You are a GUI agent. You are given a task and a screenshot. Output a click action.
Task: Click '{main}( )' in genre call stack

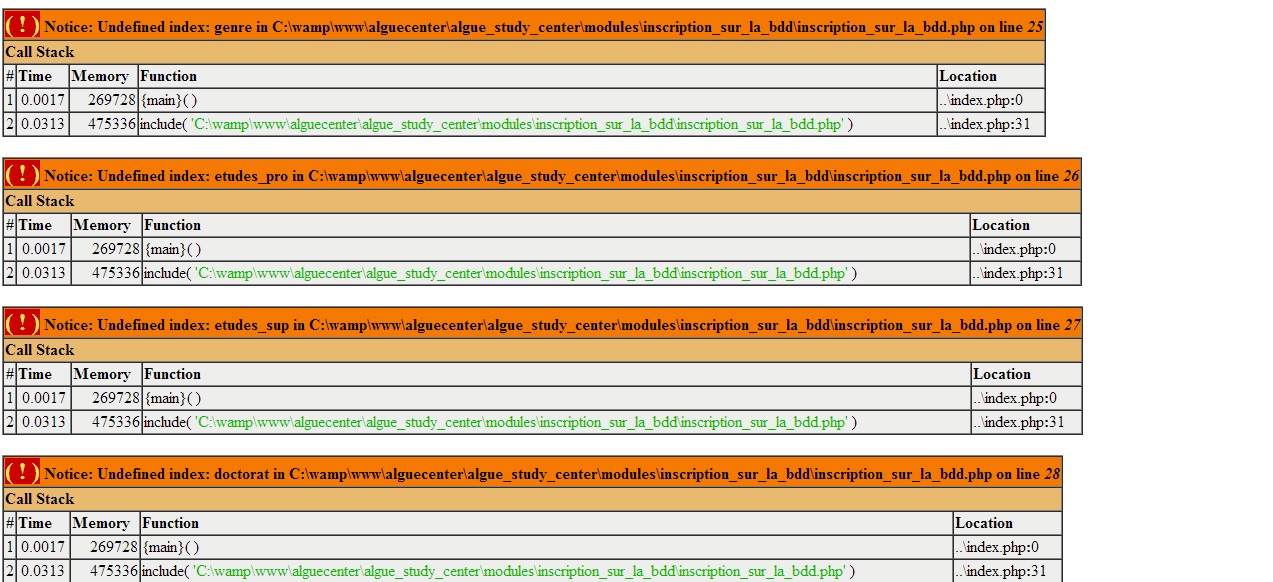coord(169,100)
